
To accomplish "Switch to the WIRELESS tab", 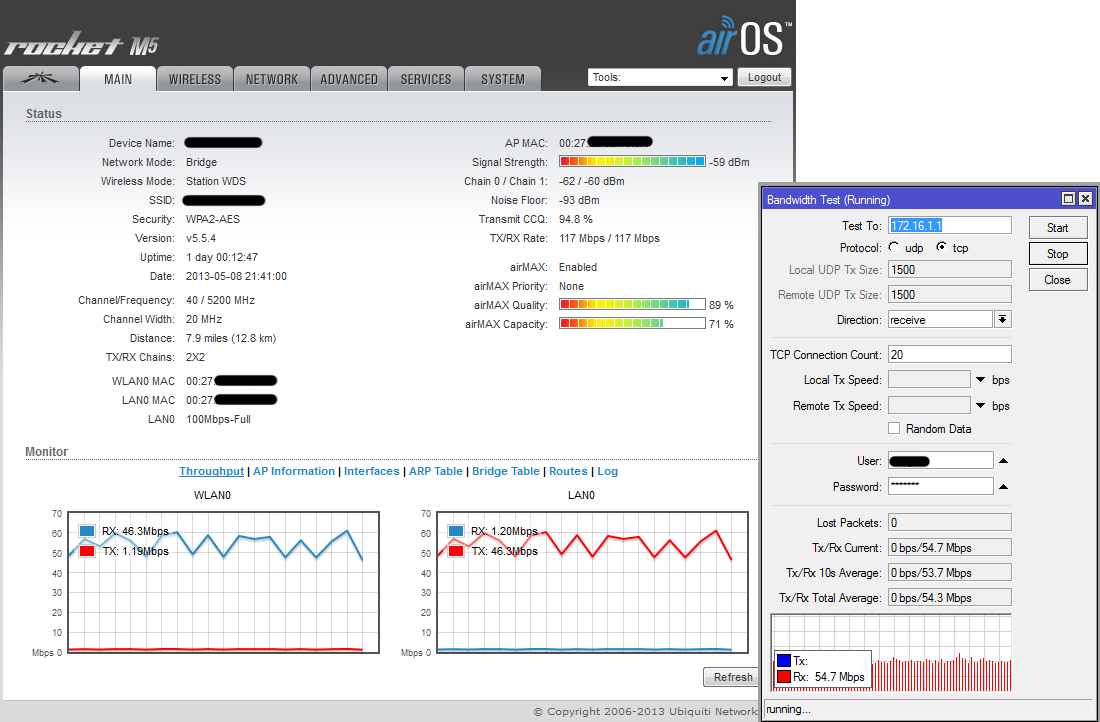I will (195, 79).
